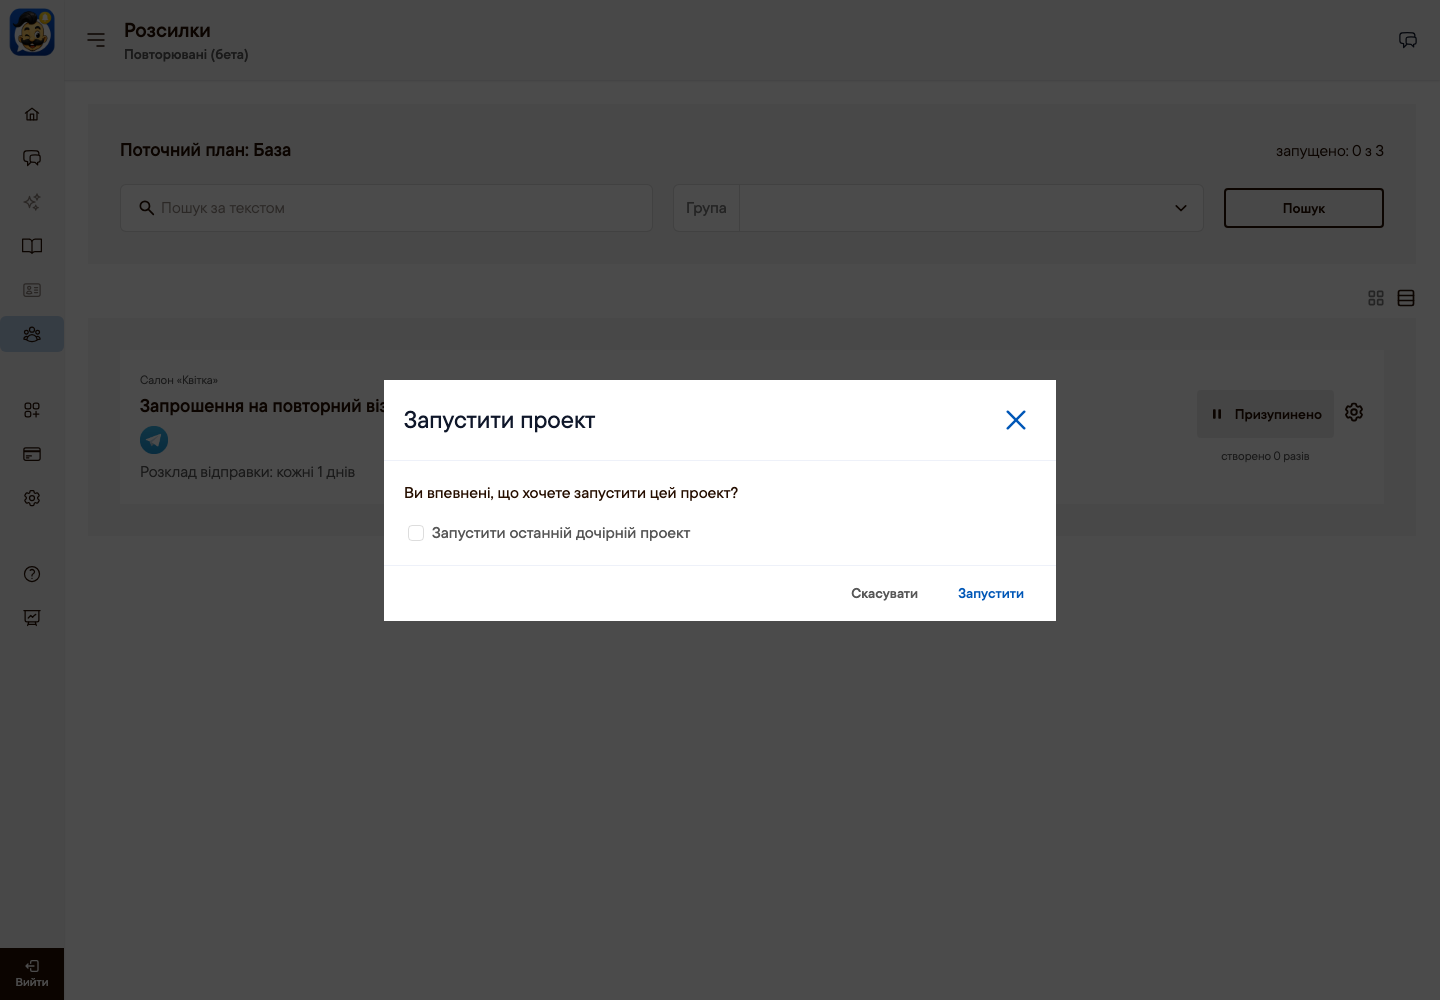Click the Призупинено status button

[x=1266, y=414]
